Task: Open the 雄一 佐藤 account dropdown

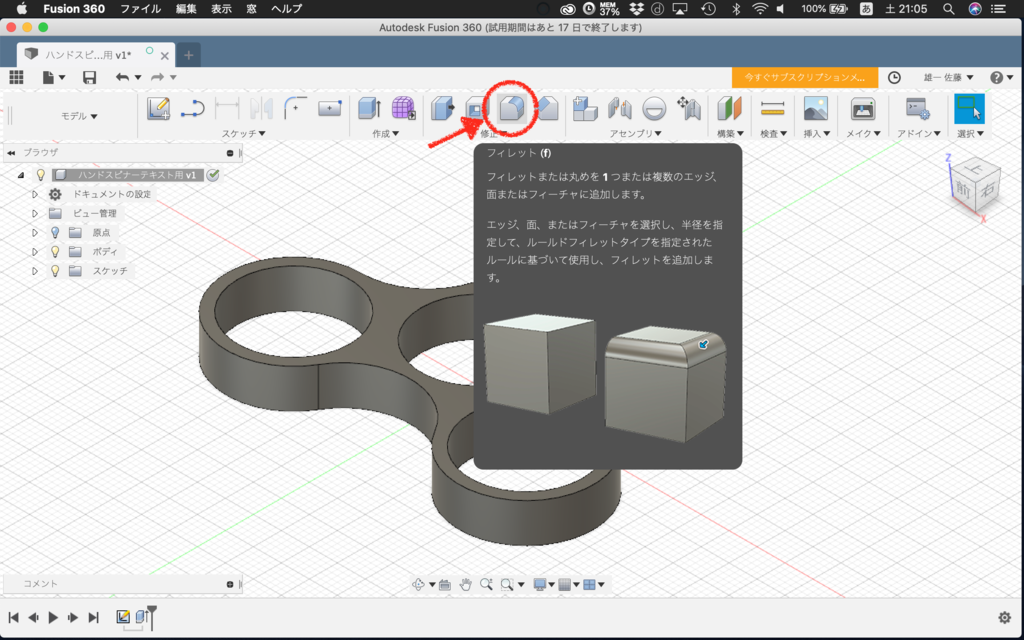Action: 948,77
